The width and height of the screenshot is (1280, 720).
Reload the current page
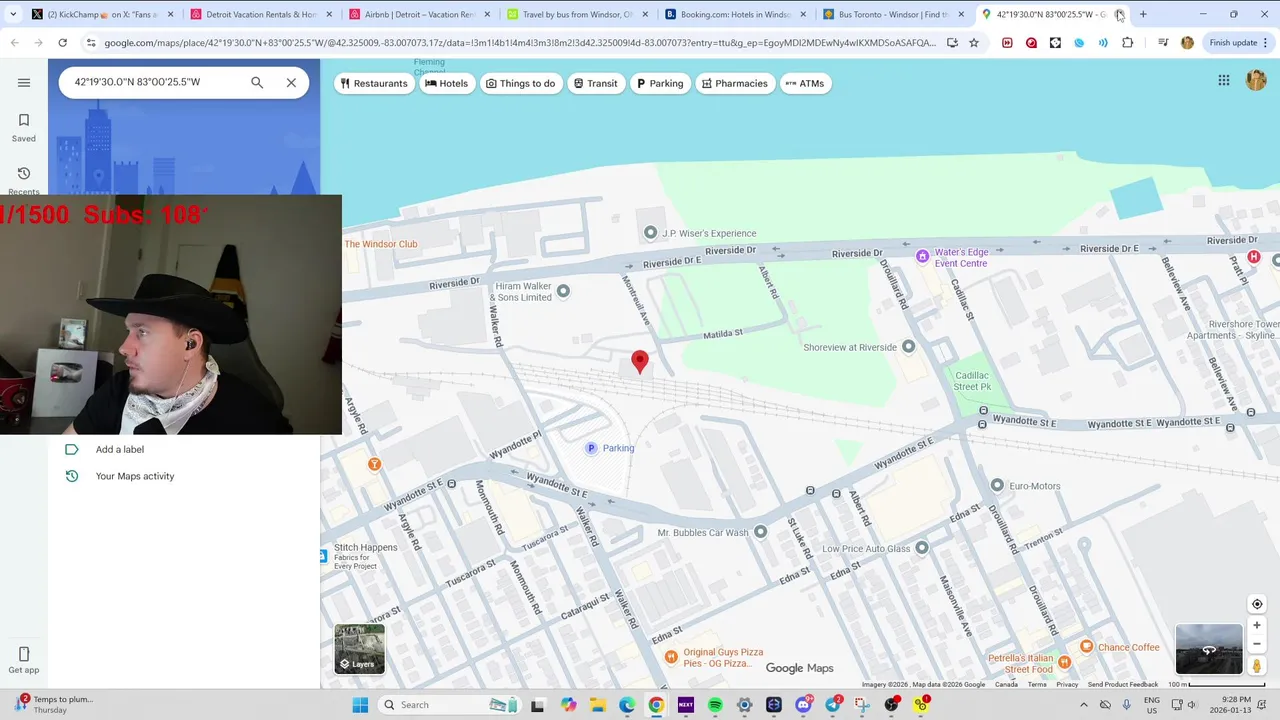coord(62,43)
